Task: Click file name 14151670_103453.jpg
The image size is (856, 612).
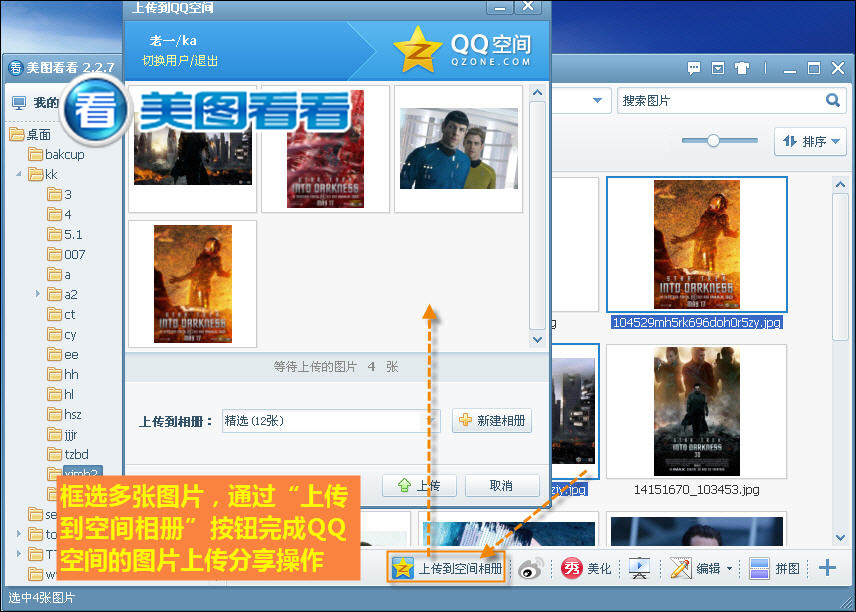Action: (697, 490)
